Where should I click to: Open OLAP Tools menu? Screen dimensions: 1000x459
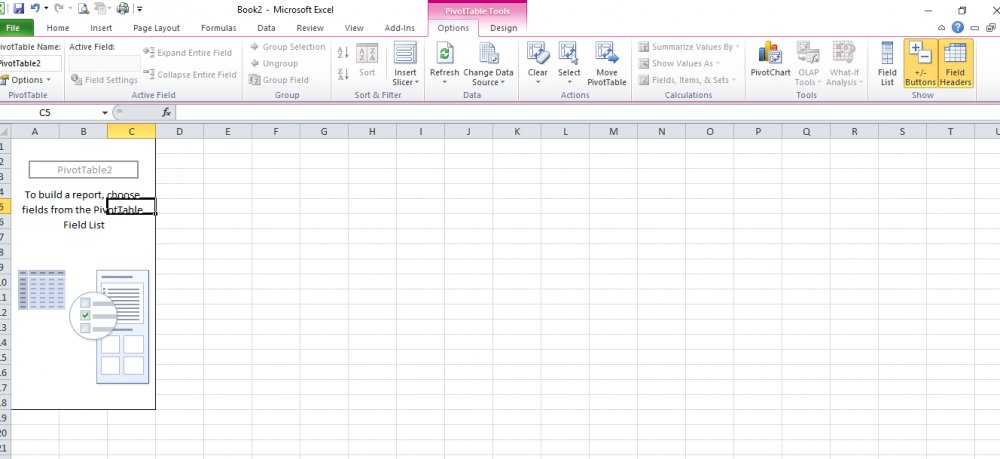pyautogui.click(x=808, y=64)
